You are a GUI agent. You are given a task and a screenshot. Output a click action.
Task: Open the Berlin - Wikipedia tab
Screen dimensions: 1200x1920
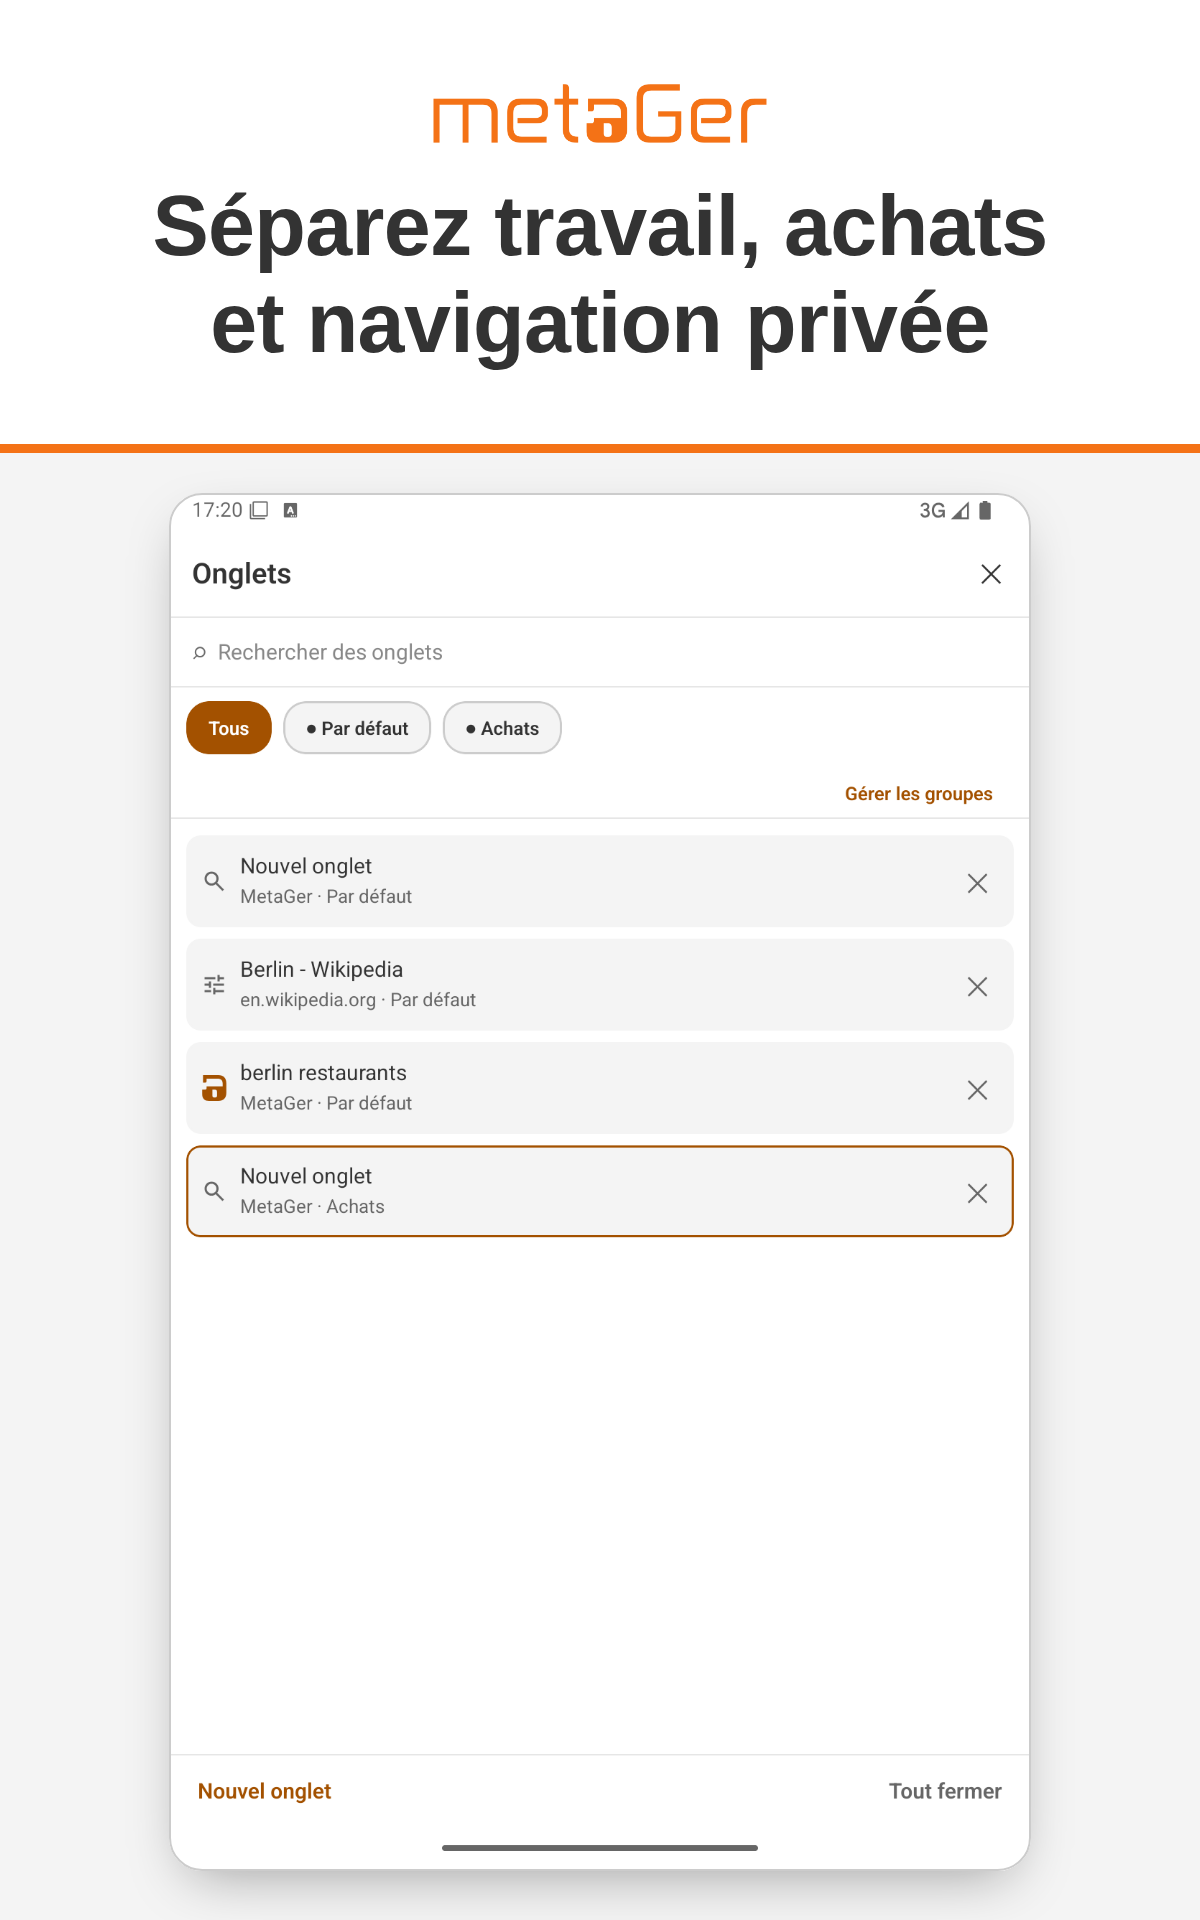[x=600, y=984]
